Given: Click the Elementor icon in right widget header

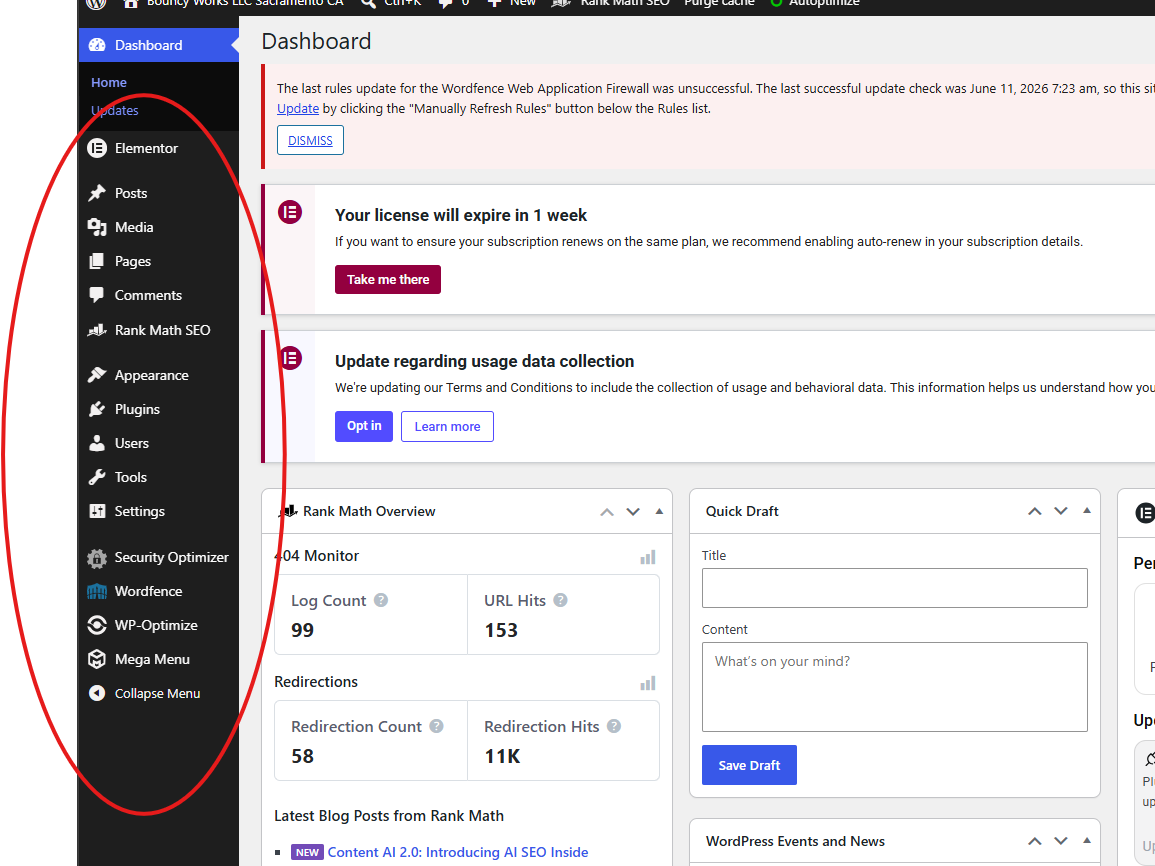Looking at the screenshot, I should (x=1145, y=513).
